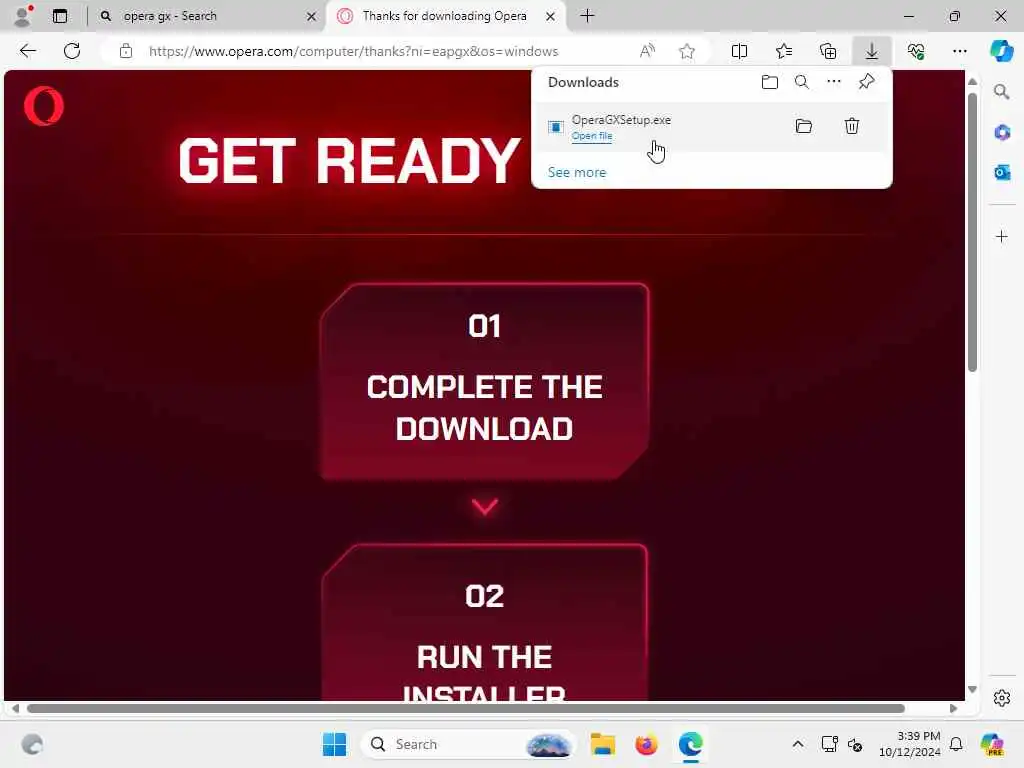Open the network status tray icon
1024x768 pixels.
(829, 744)
